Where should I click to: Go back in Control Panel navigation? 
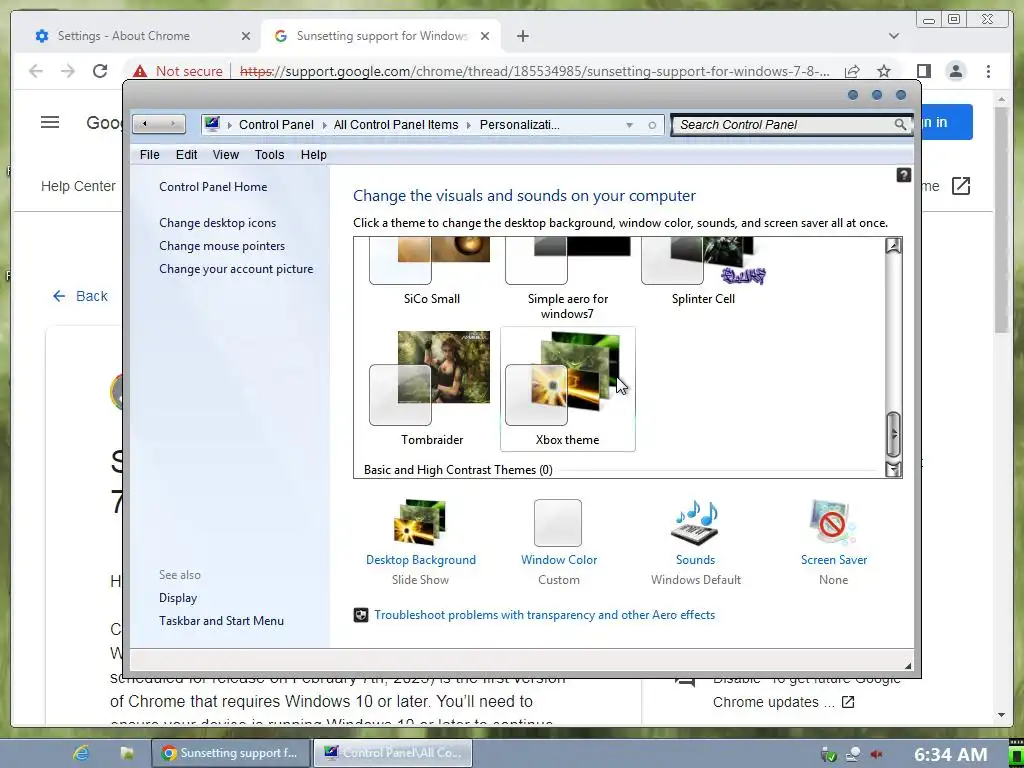145,124
